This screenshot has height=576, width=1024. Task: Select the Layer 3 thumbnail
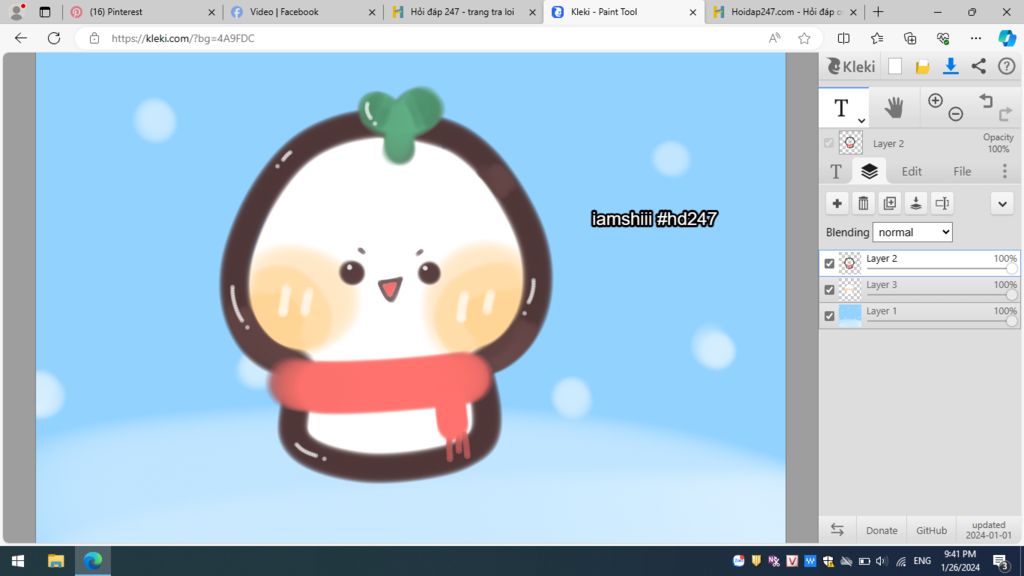pyautogui.click(x=849, y=289)
